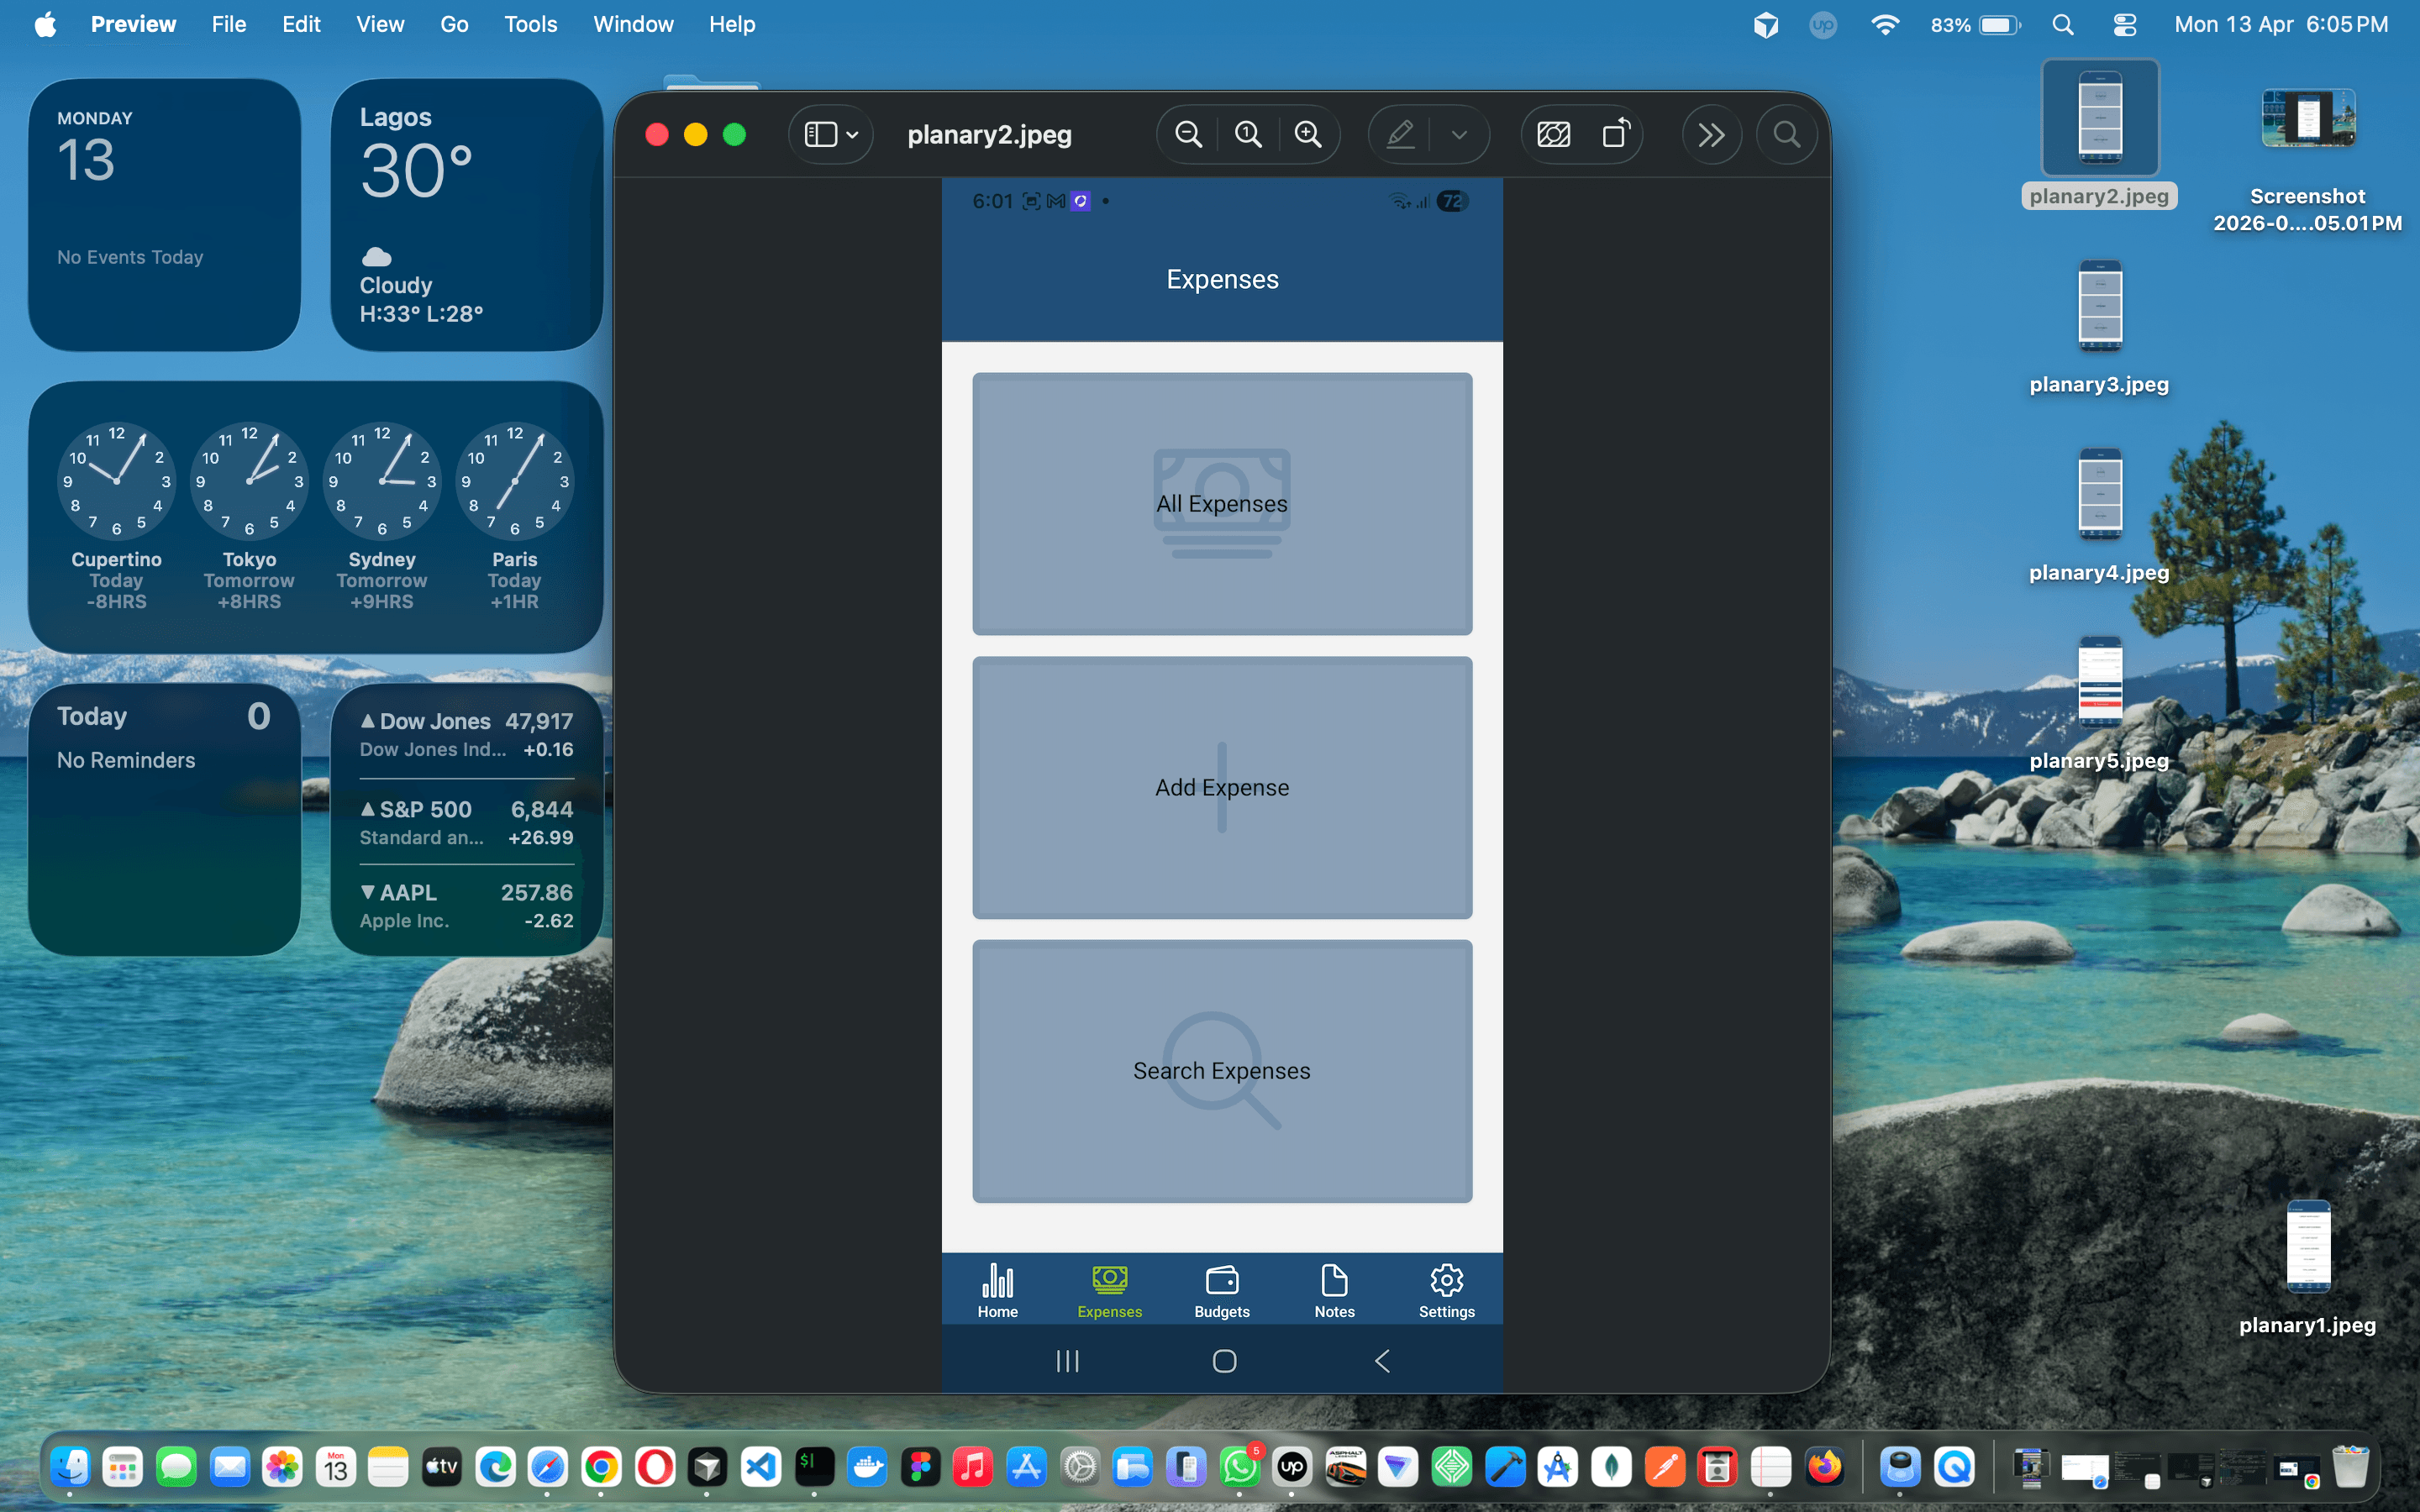Open the Tools menu
Screen dimensions: 2420x1512
530,24
